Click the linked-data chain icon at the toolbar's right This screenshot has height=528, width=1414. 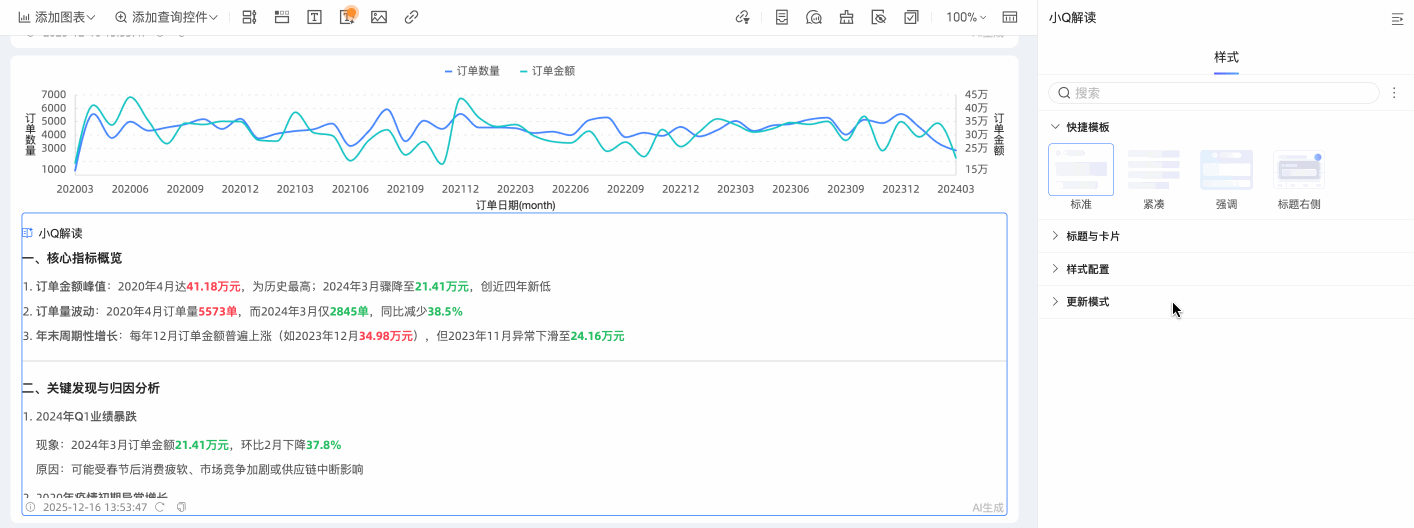point(742,17)
